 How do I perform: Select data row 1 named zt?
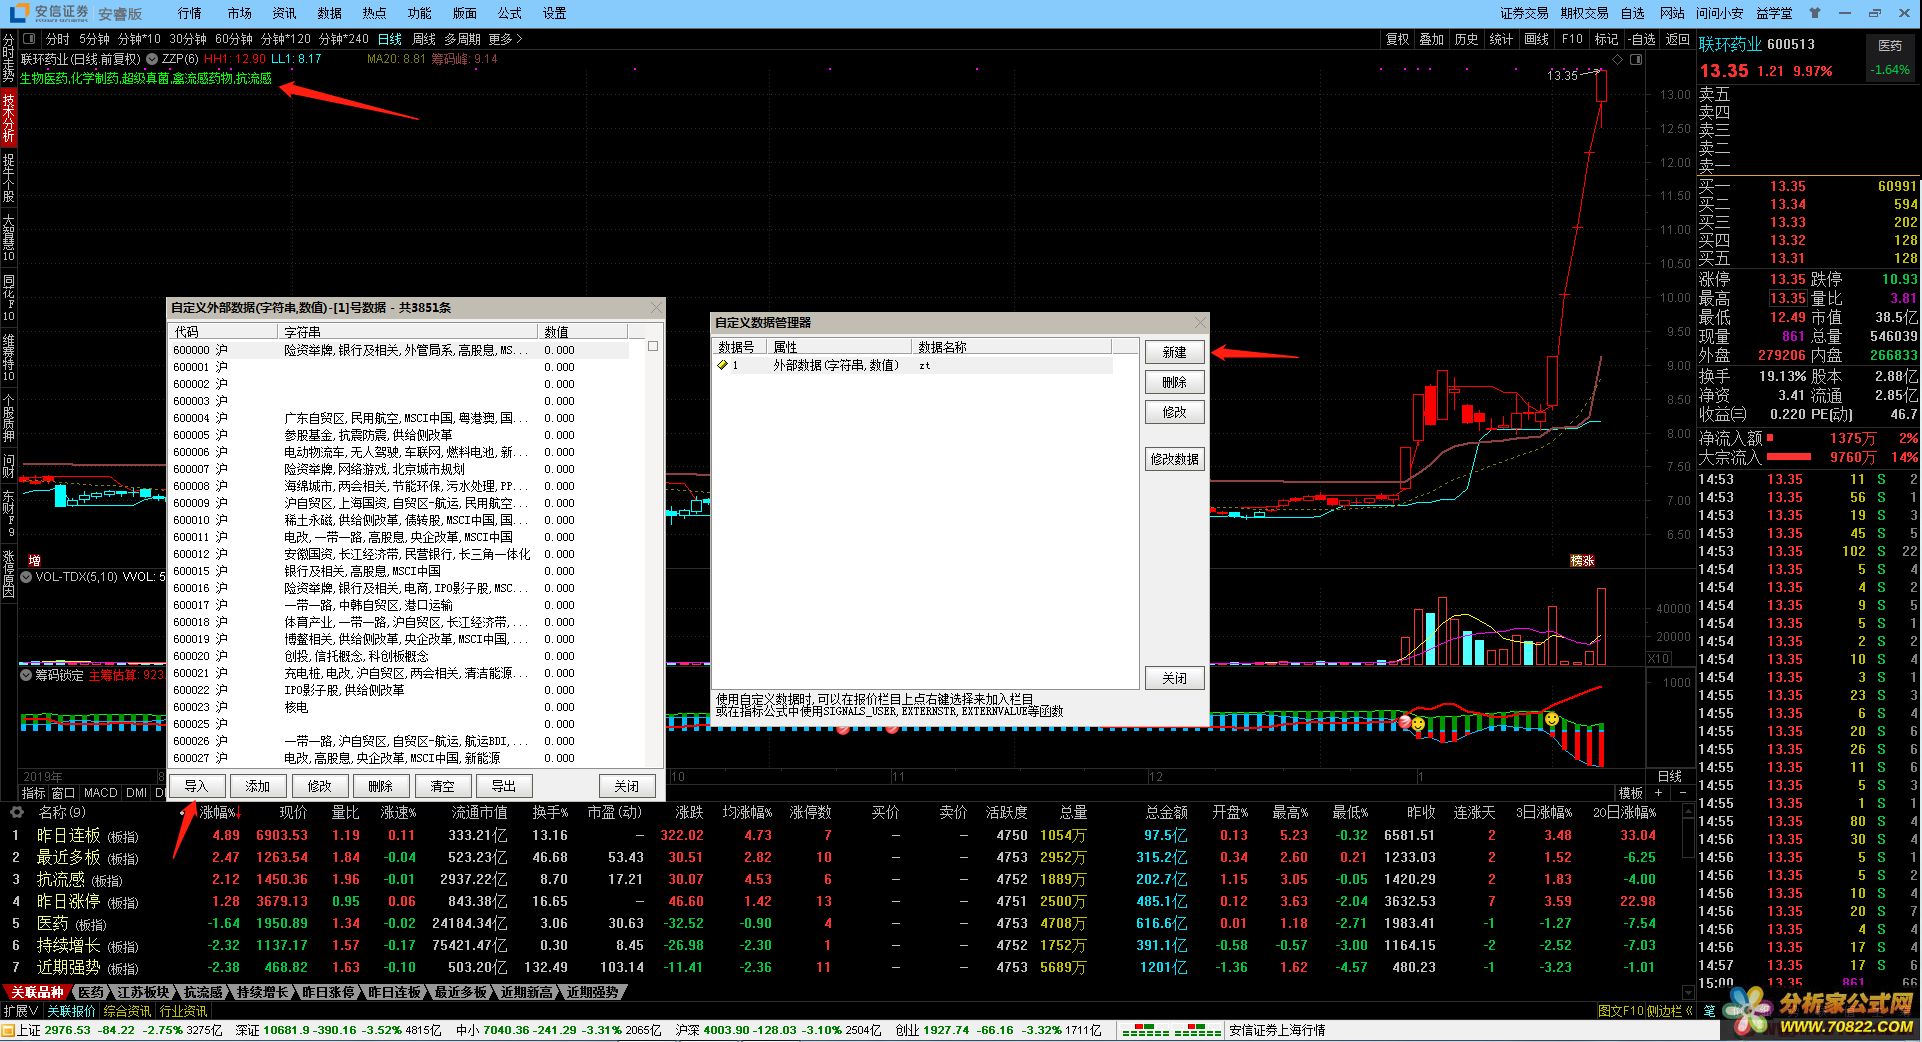912,365
